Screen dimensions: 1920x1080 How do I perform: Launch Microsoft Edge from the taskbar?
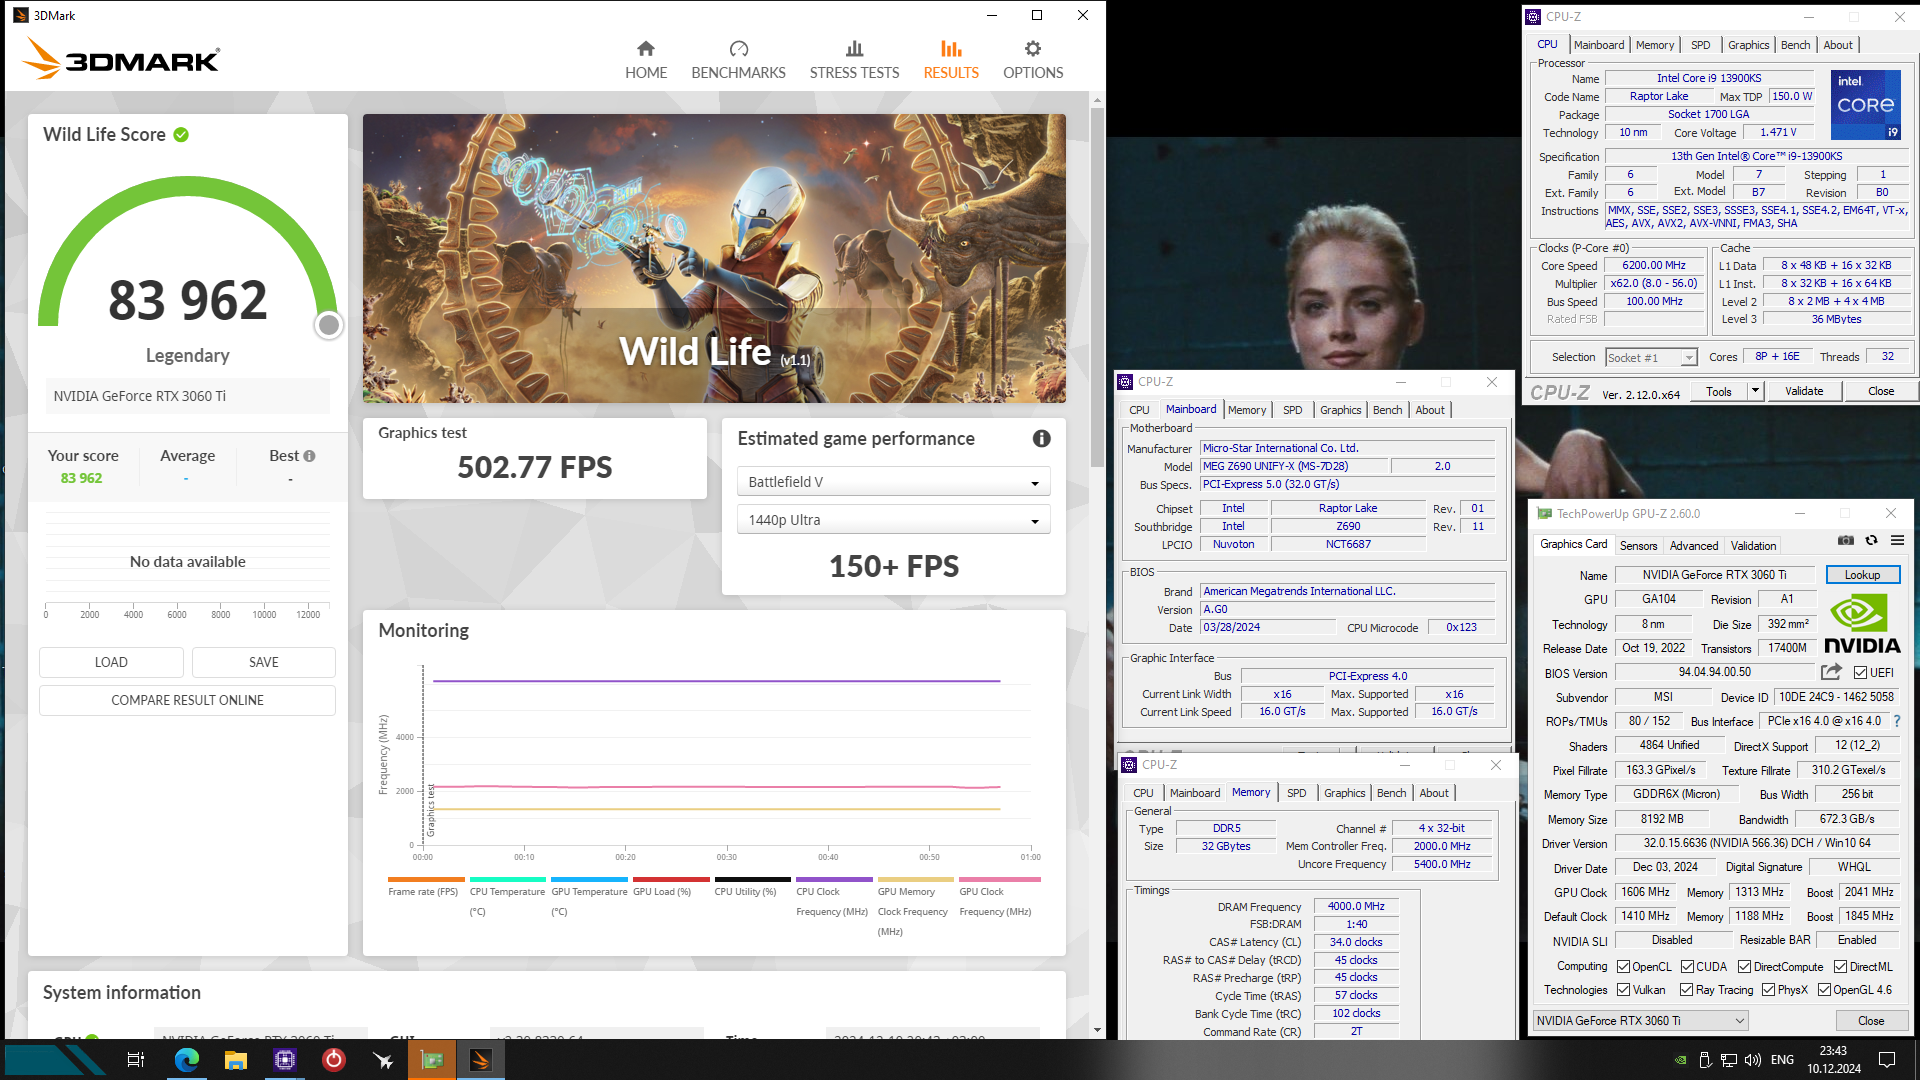[187, 1060]
